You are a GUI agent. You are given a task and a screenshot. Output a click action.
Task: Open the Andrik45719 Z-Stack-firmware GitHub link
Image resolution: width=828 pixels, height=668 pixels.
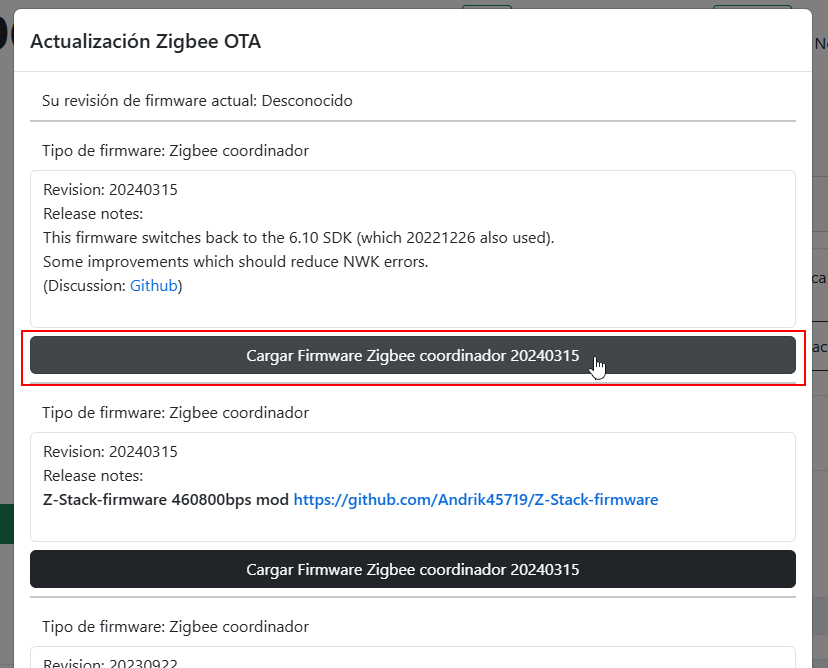[x=475, y=499]
